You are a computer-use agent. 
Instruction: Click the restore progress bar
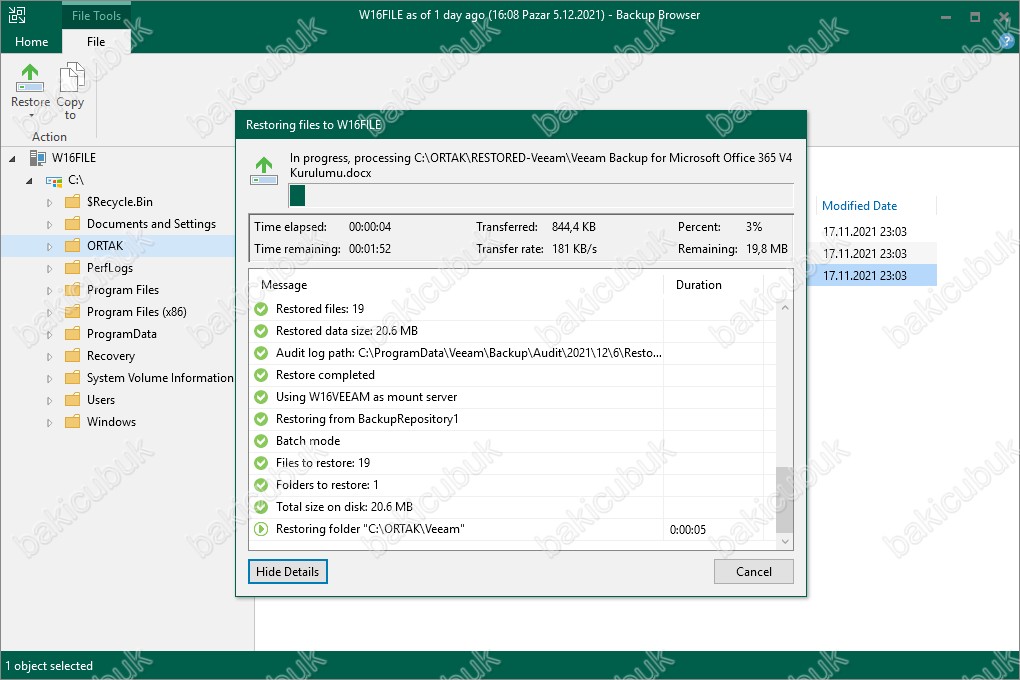[x=541, y=195]
